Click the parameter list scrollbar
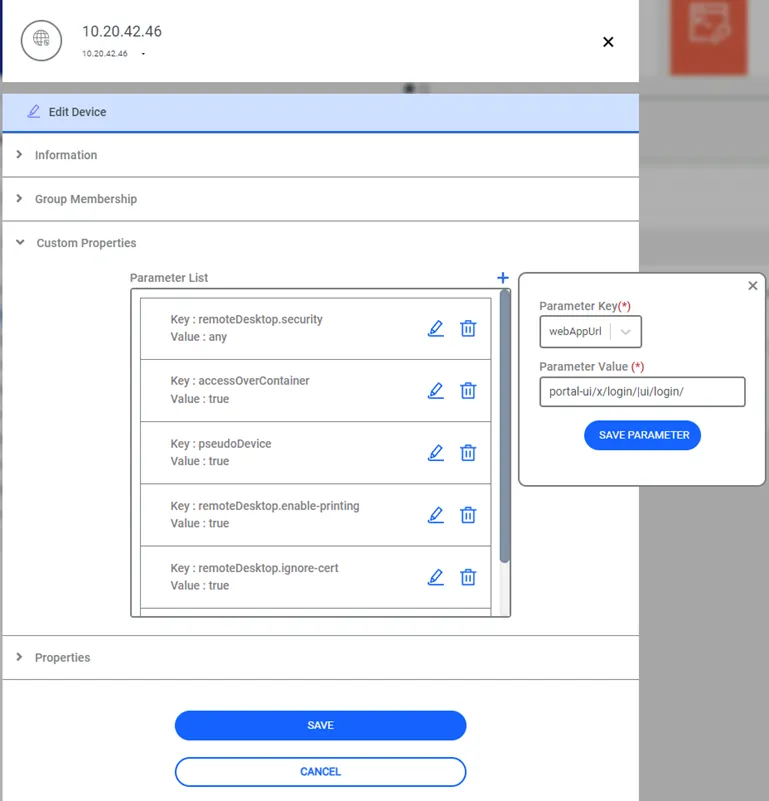Viewport: 769px width, 801px height. pos(504,426)
